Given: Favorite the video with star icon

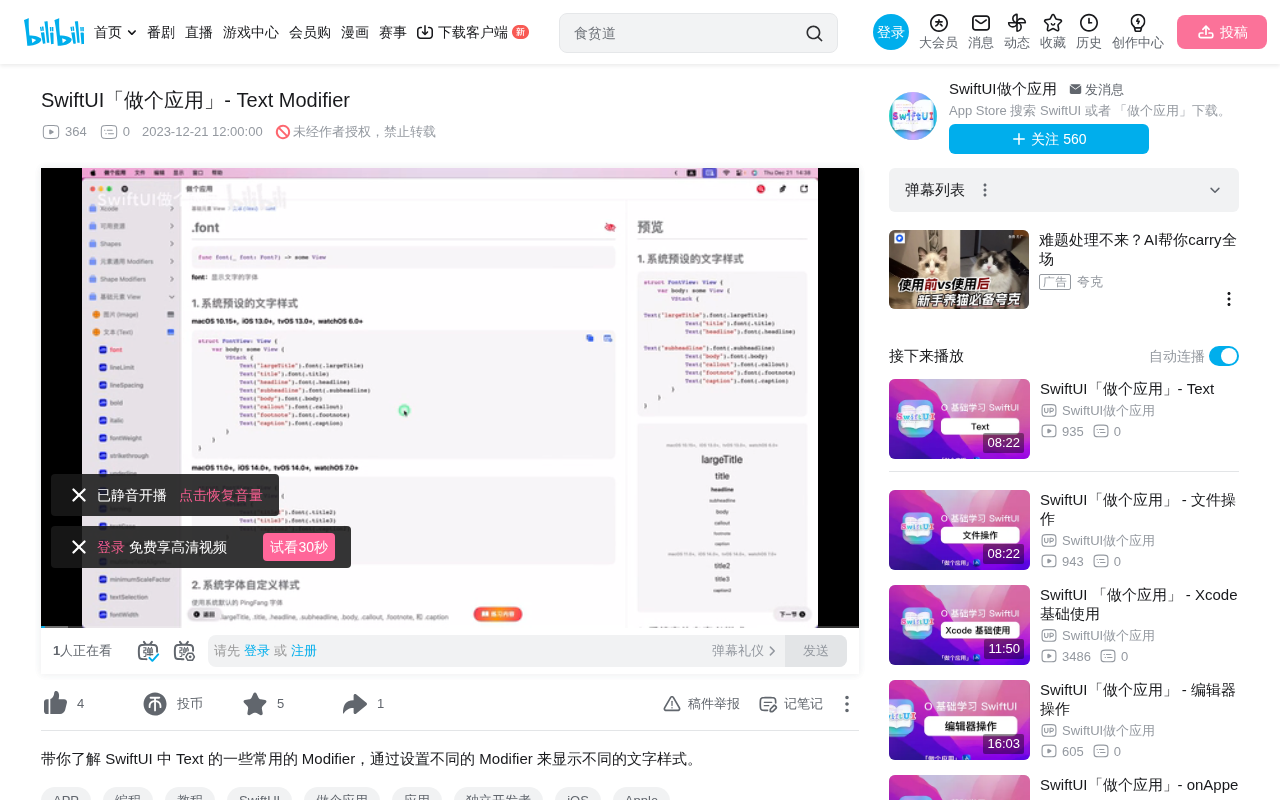Looking at the screenshot, I should (255, 704).
